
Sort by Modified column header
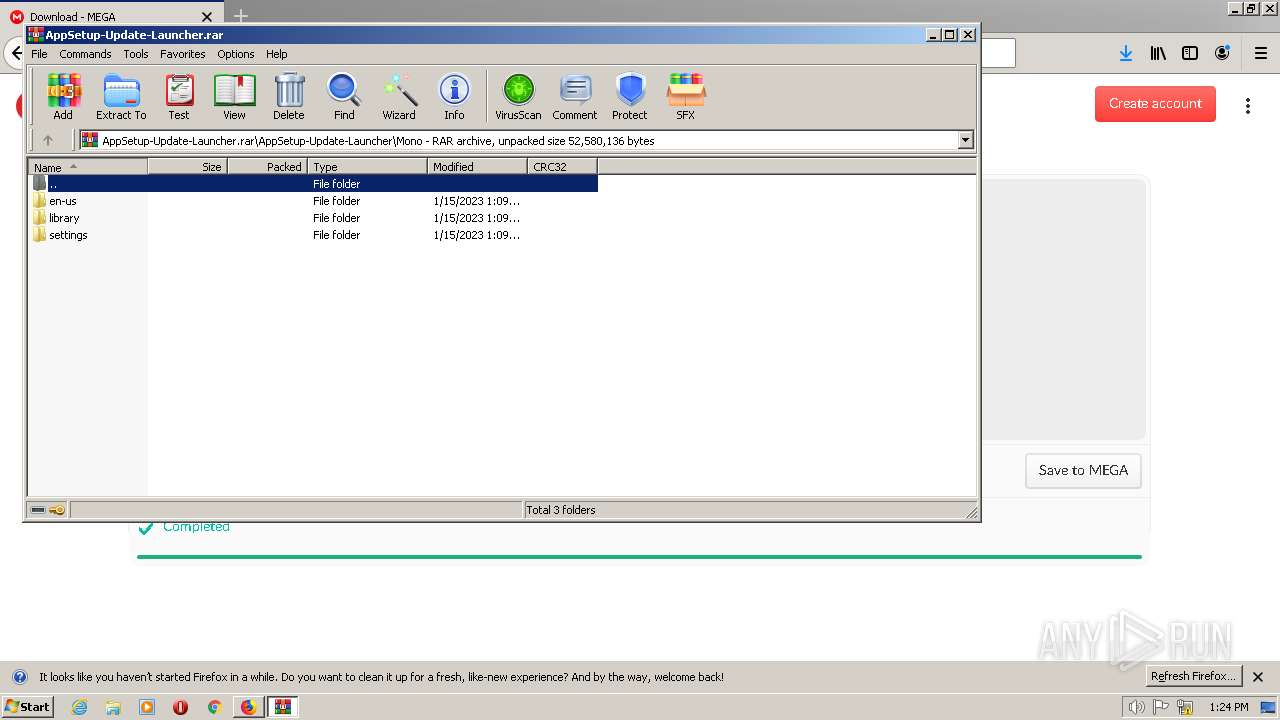[478, 167]
